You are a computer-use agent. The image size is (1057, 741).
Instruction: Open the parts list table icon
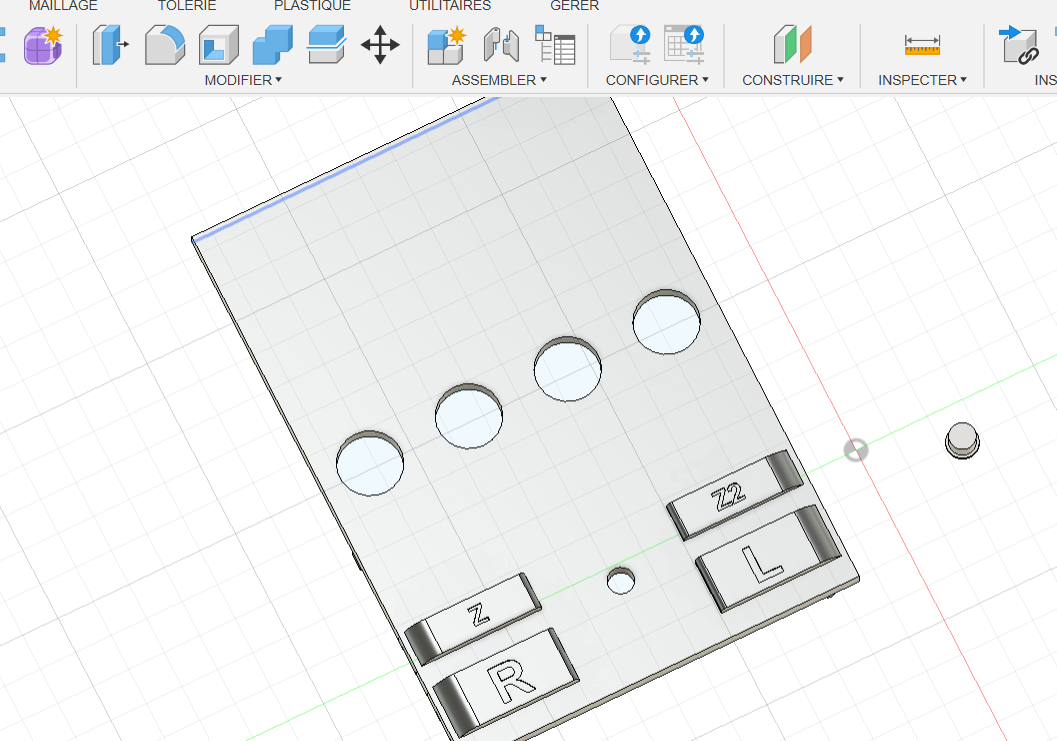pos(555,45)
